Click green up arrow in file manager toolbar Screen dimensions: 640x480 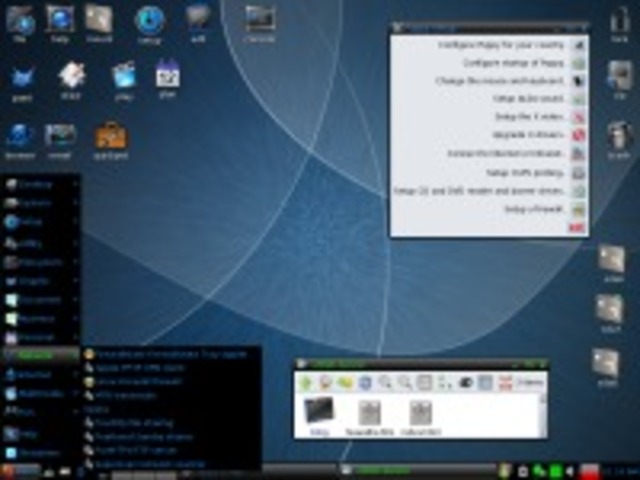[x=305, y=383]
